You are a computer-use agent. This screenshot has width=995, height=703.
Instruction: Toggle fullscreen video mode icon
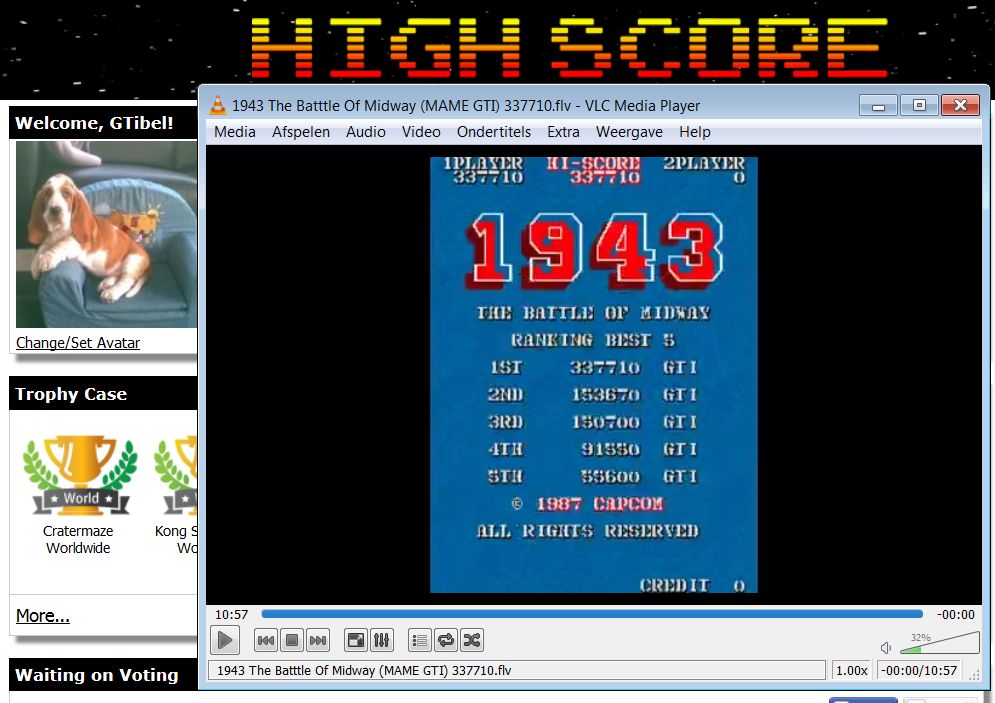(x=356, y=640)
